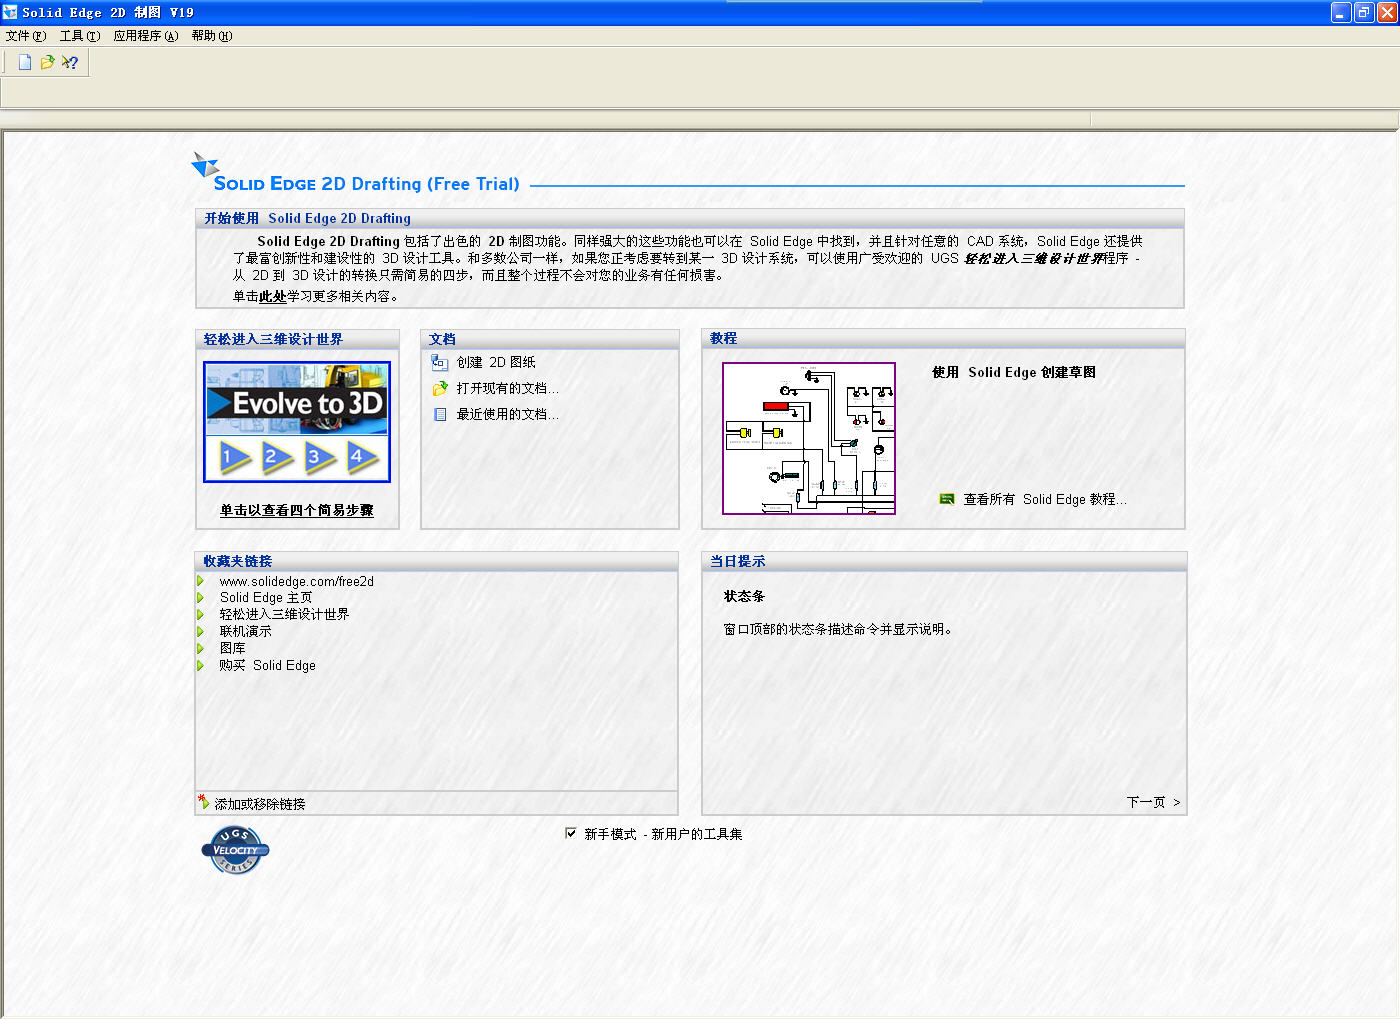Image resolution: width=1400 pixels, height=1020 pixels.
Task: Click step 2 arrow in Evolve banner
Action: (277, 459)
